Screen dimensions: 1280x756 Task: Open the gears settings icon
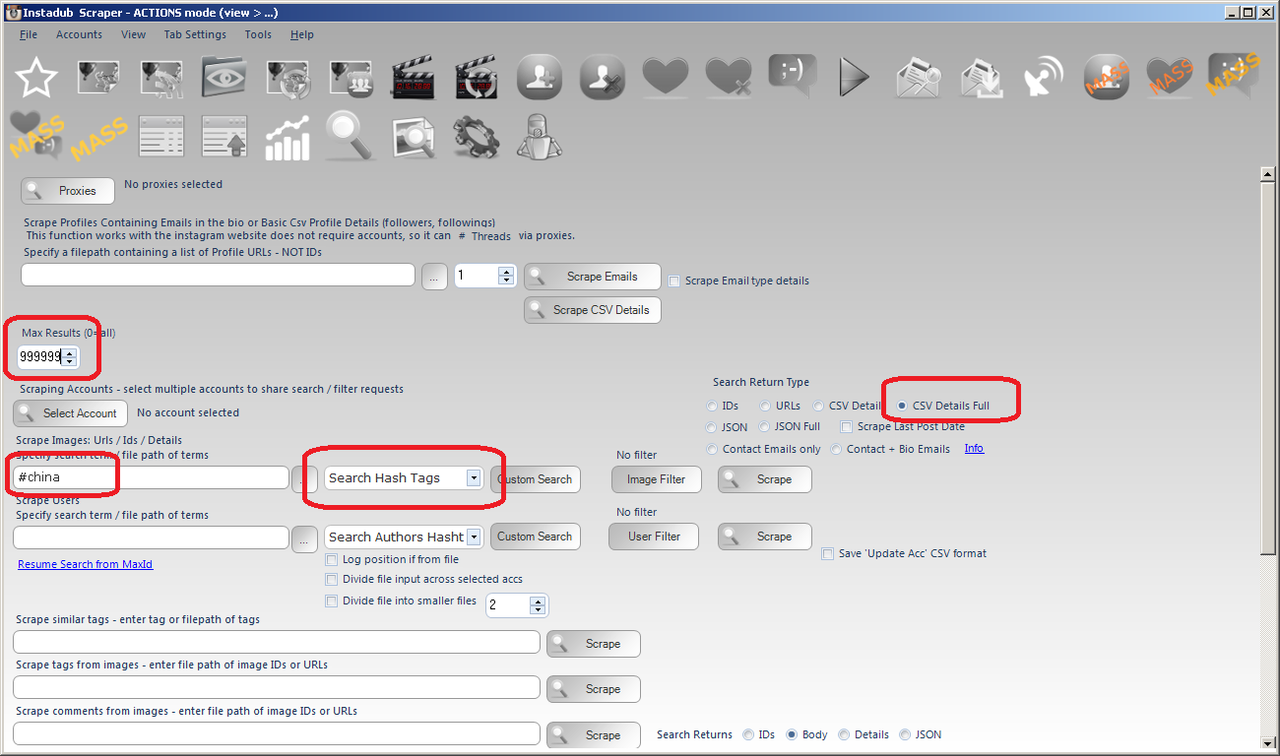coord(477,137)
